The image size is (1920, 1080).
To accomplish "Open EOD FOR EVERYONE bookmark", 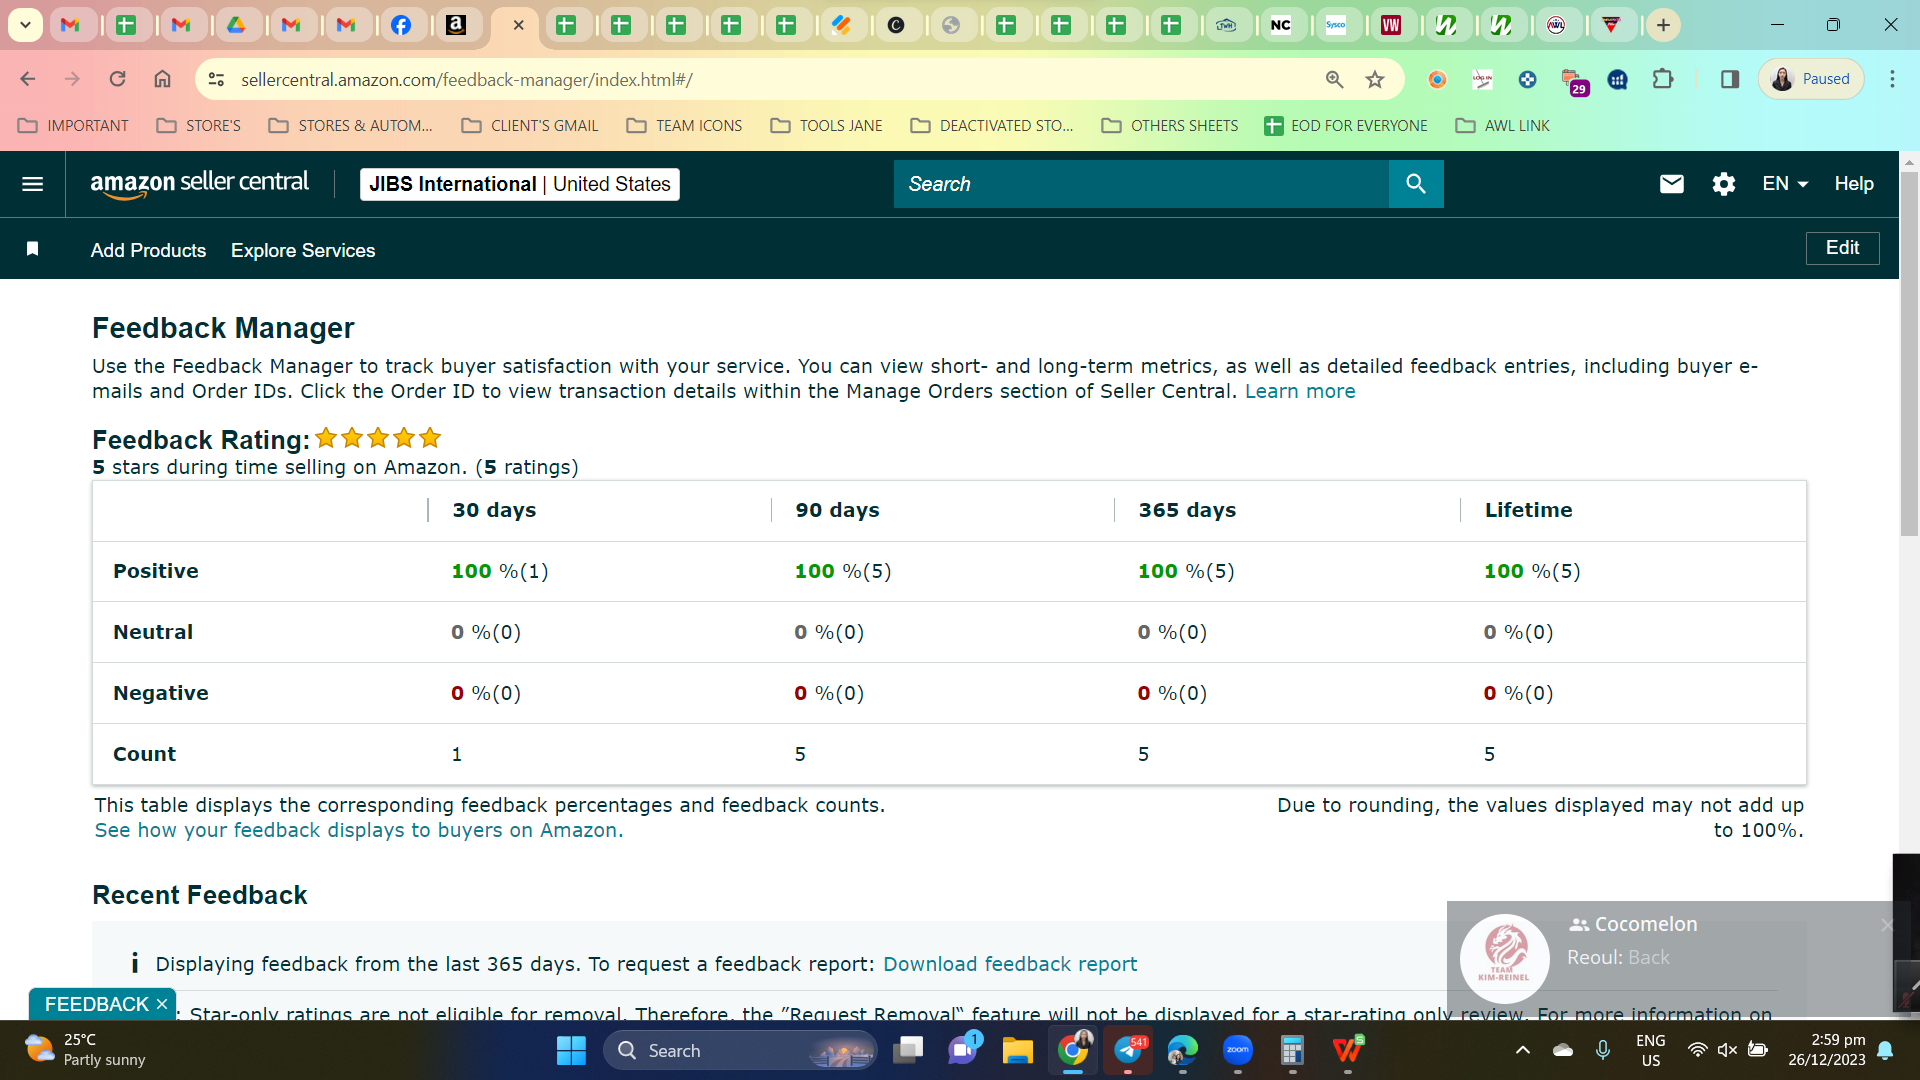I will pyautogui.click(x=1345, y=126).
